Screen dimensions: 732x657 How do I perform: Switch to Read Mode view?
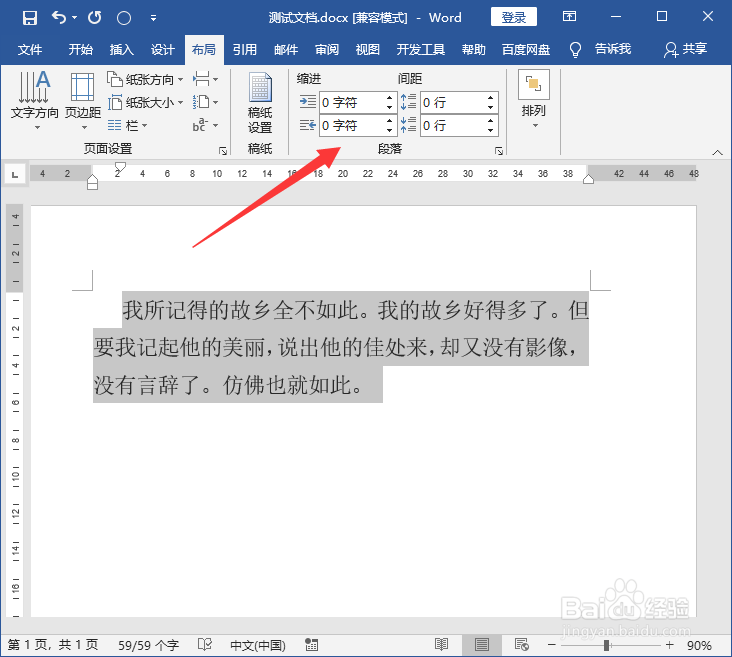441,645
